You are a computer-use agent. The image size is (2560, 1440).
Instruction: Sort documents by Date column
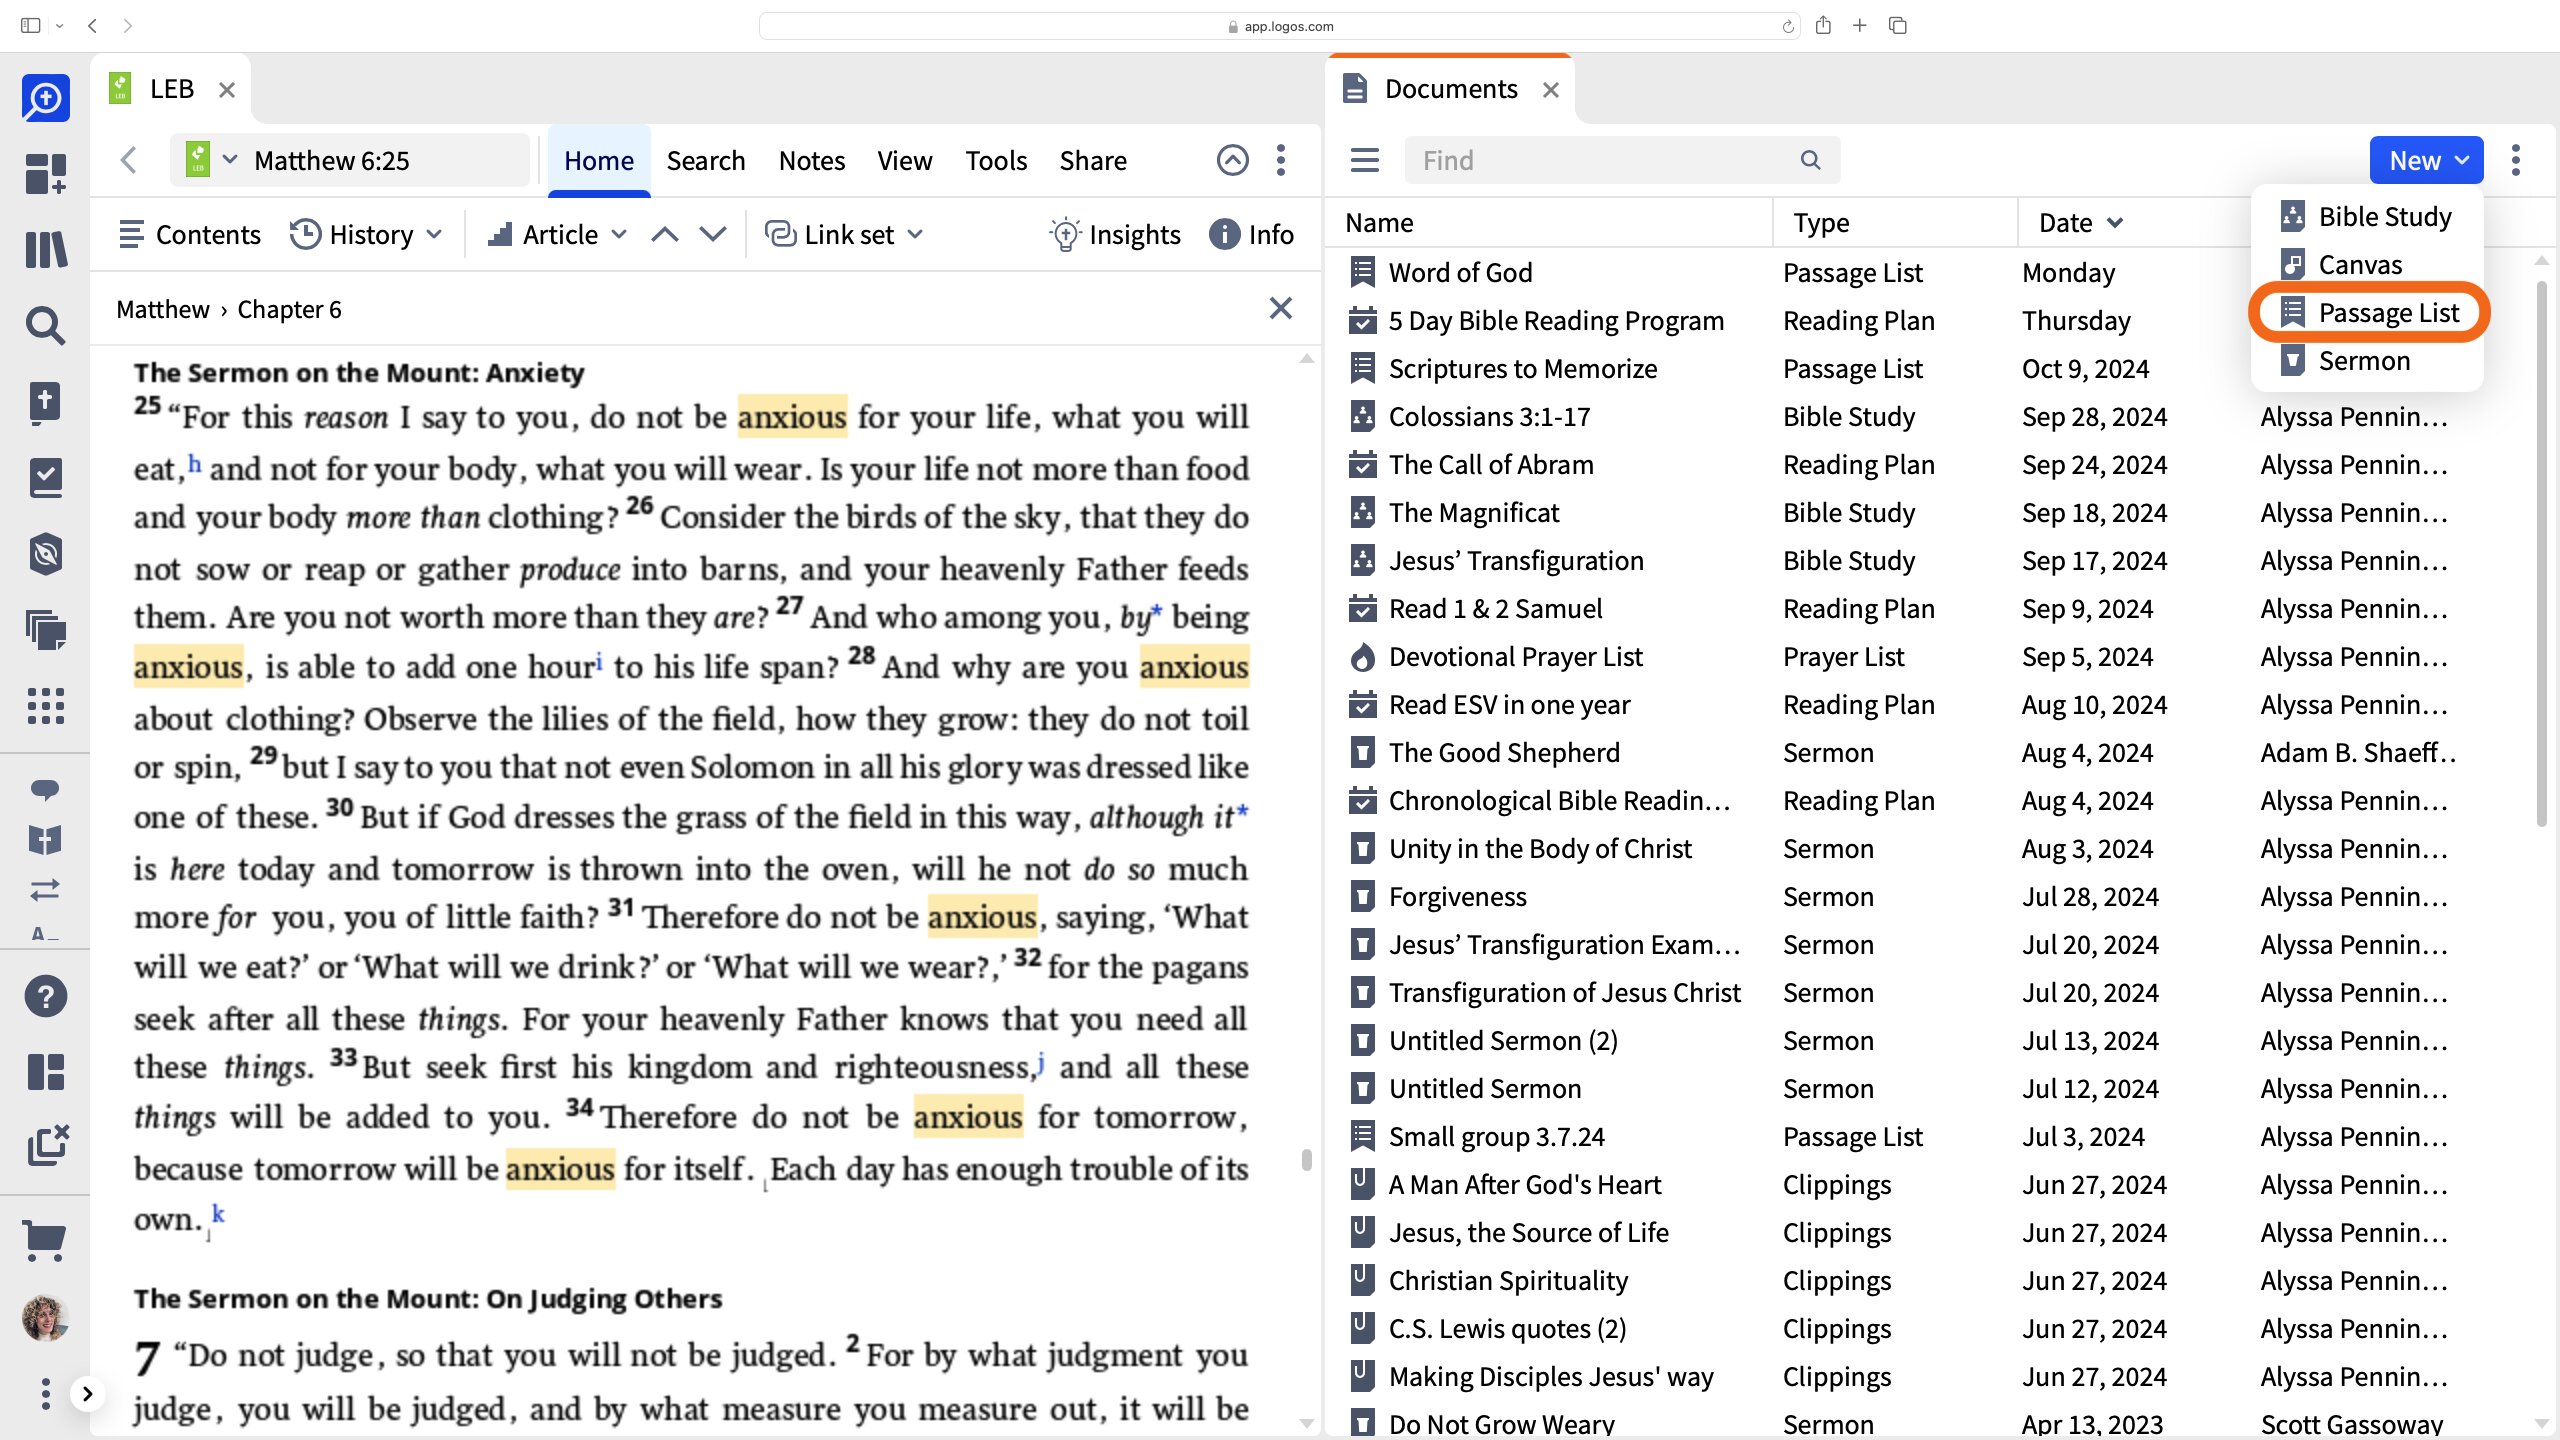(x=2081, y=222)
